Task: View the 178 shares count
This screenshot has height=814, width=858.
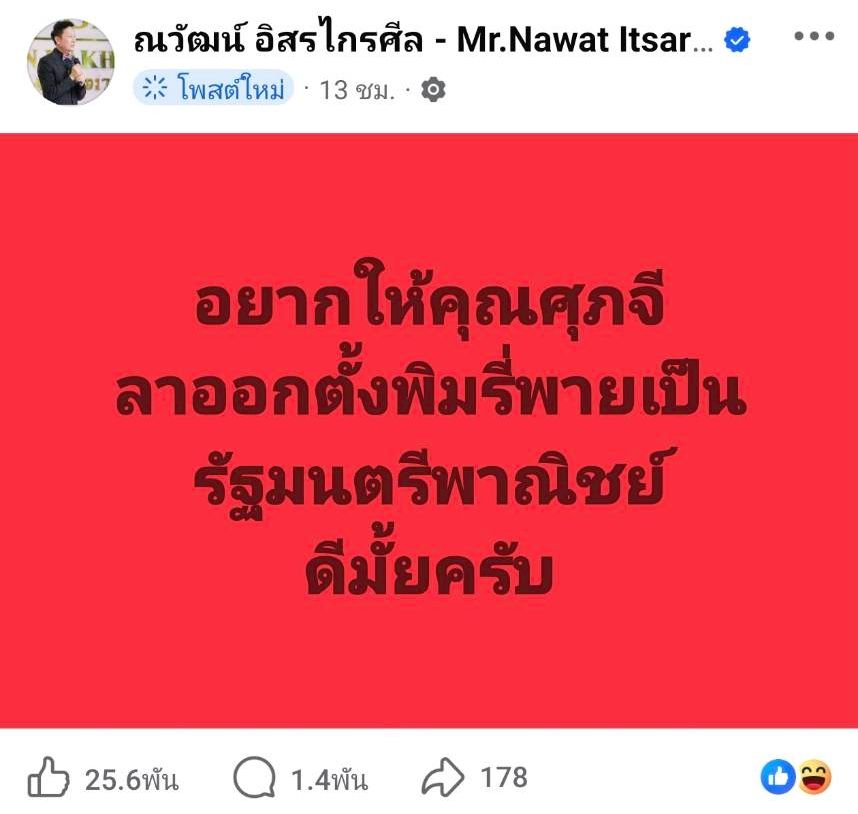Action: click(504, 777)
